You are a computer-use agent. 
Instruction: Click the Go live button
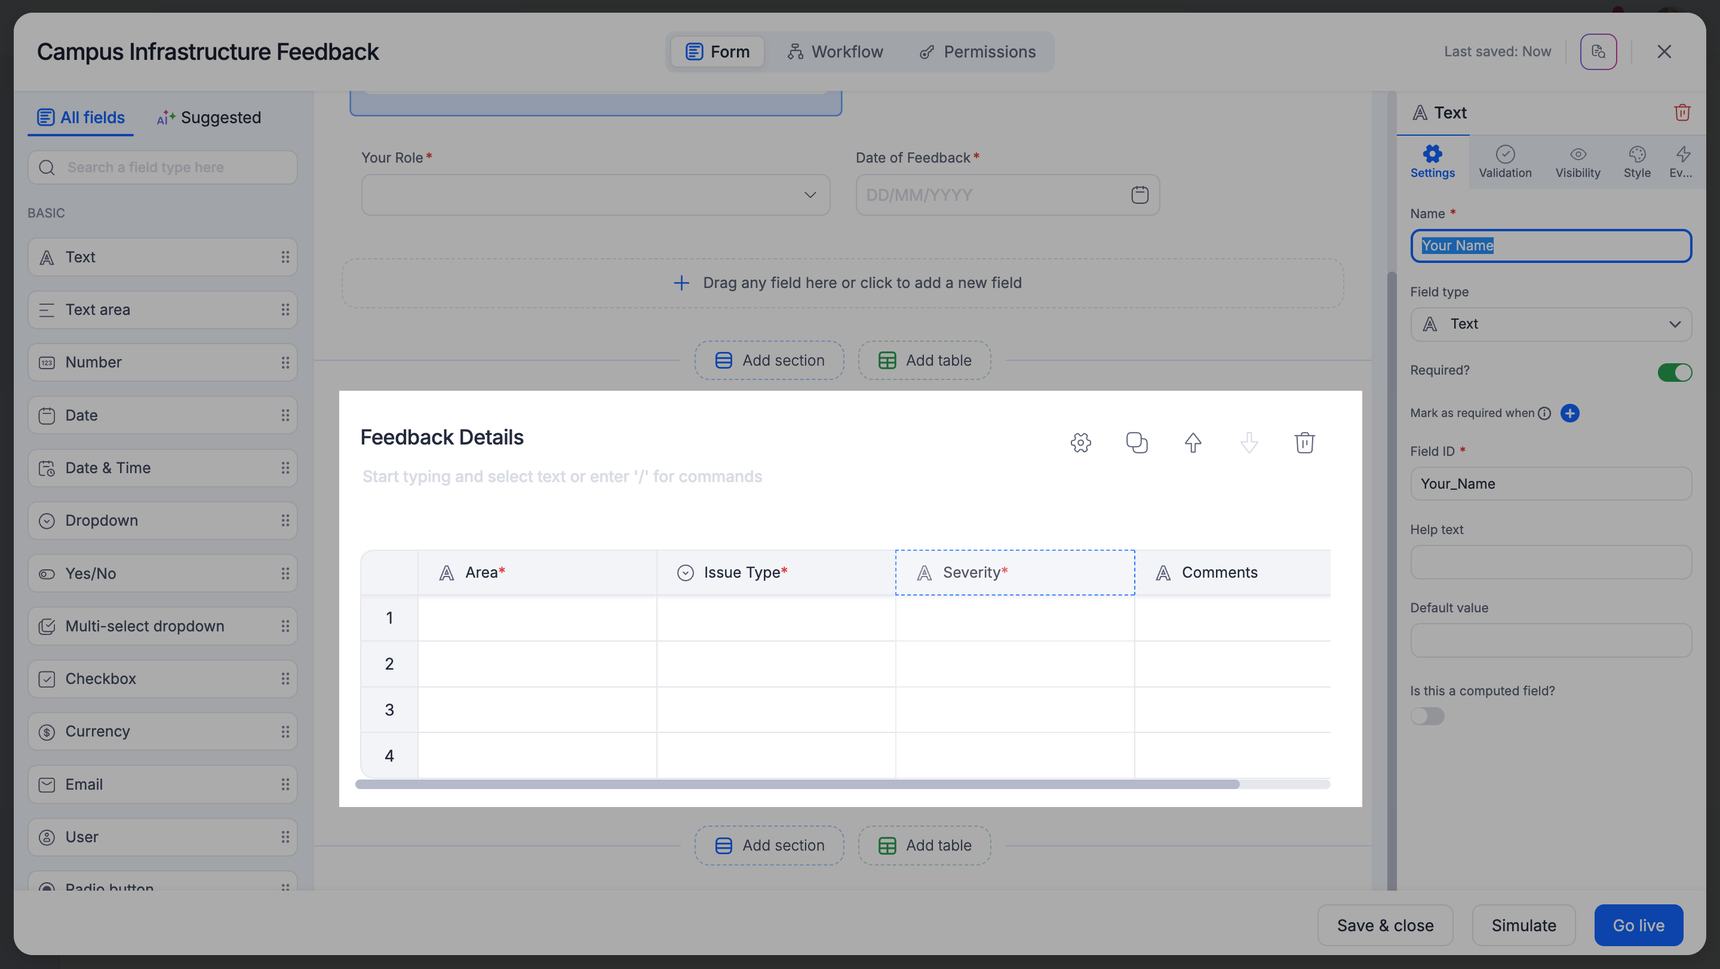[x=1637, y=925]
